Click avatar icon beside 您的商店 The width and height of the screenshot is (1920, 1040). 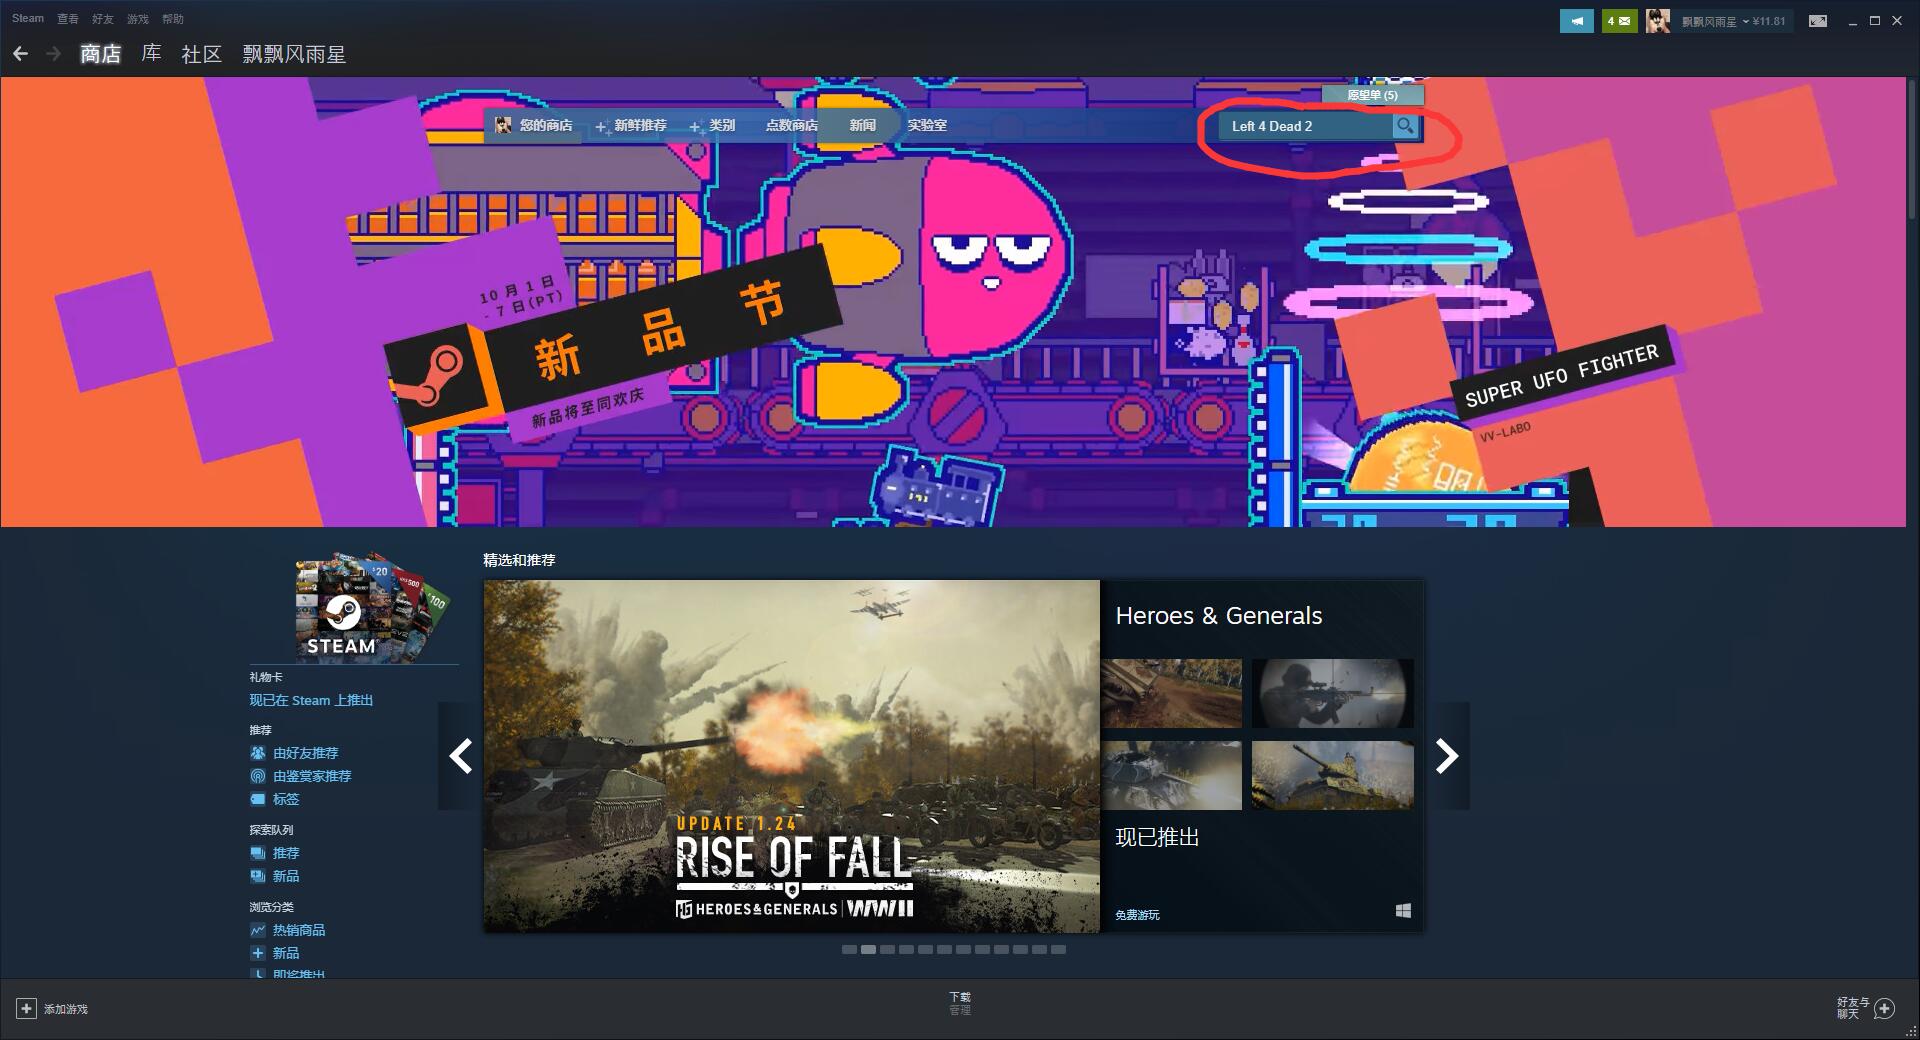coord(503,125)
